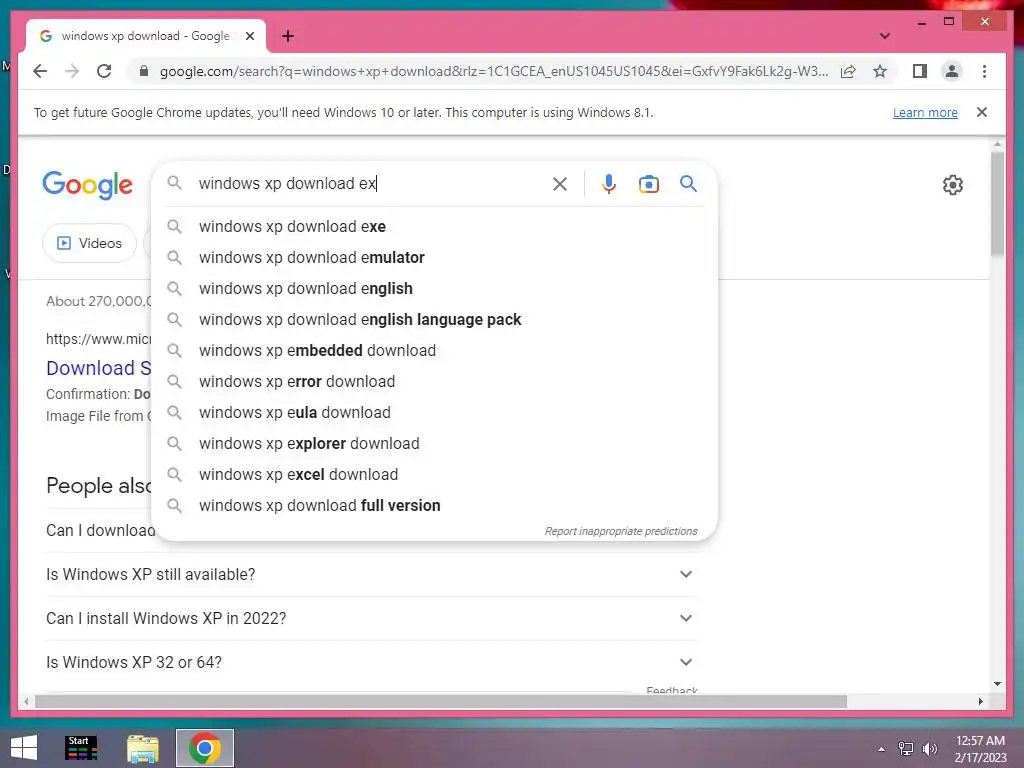The width and height of the screenshot is (1024, 768).
Task: Click the horizontal scrollbar thumb
Action: point(441,701)
